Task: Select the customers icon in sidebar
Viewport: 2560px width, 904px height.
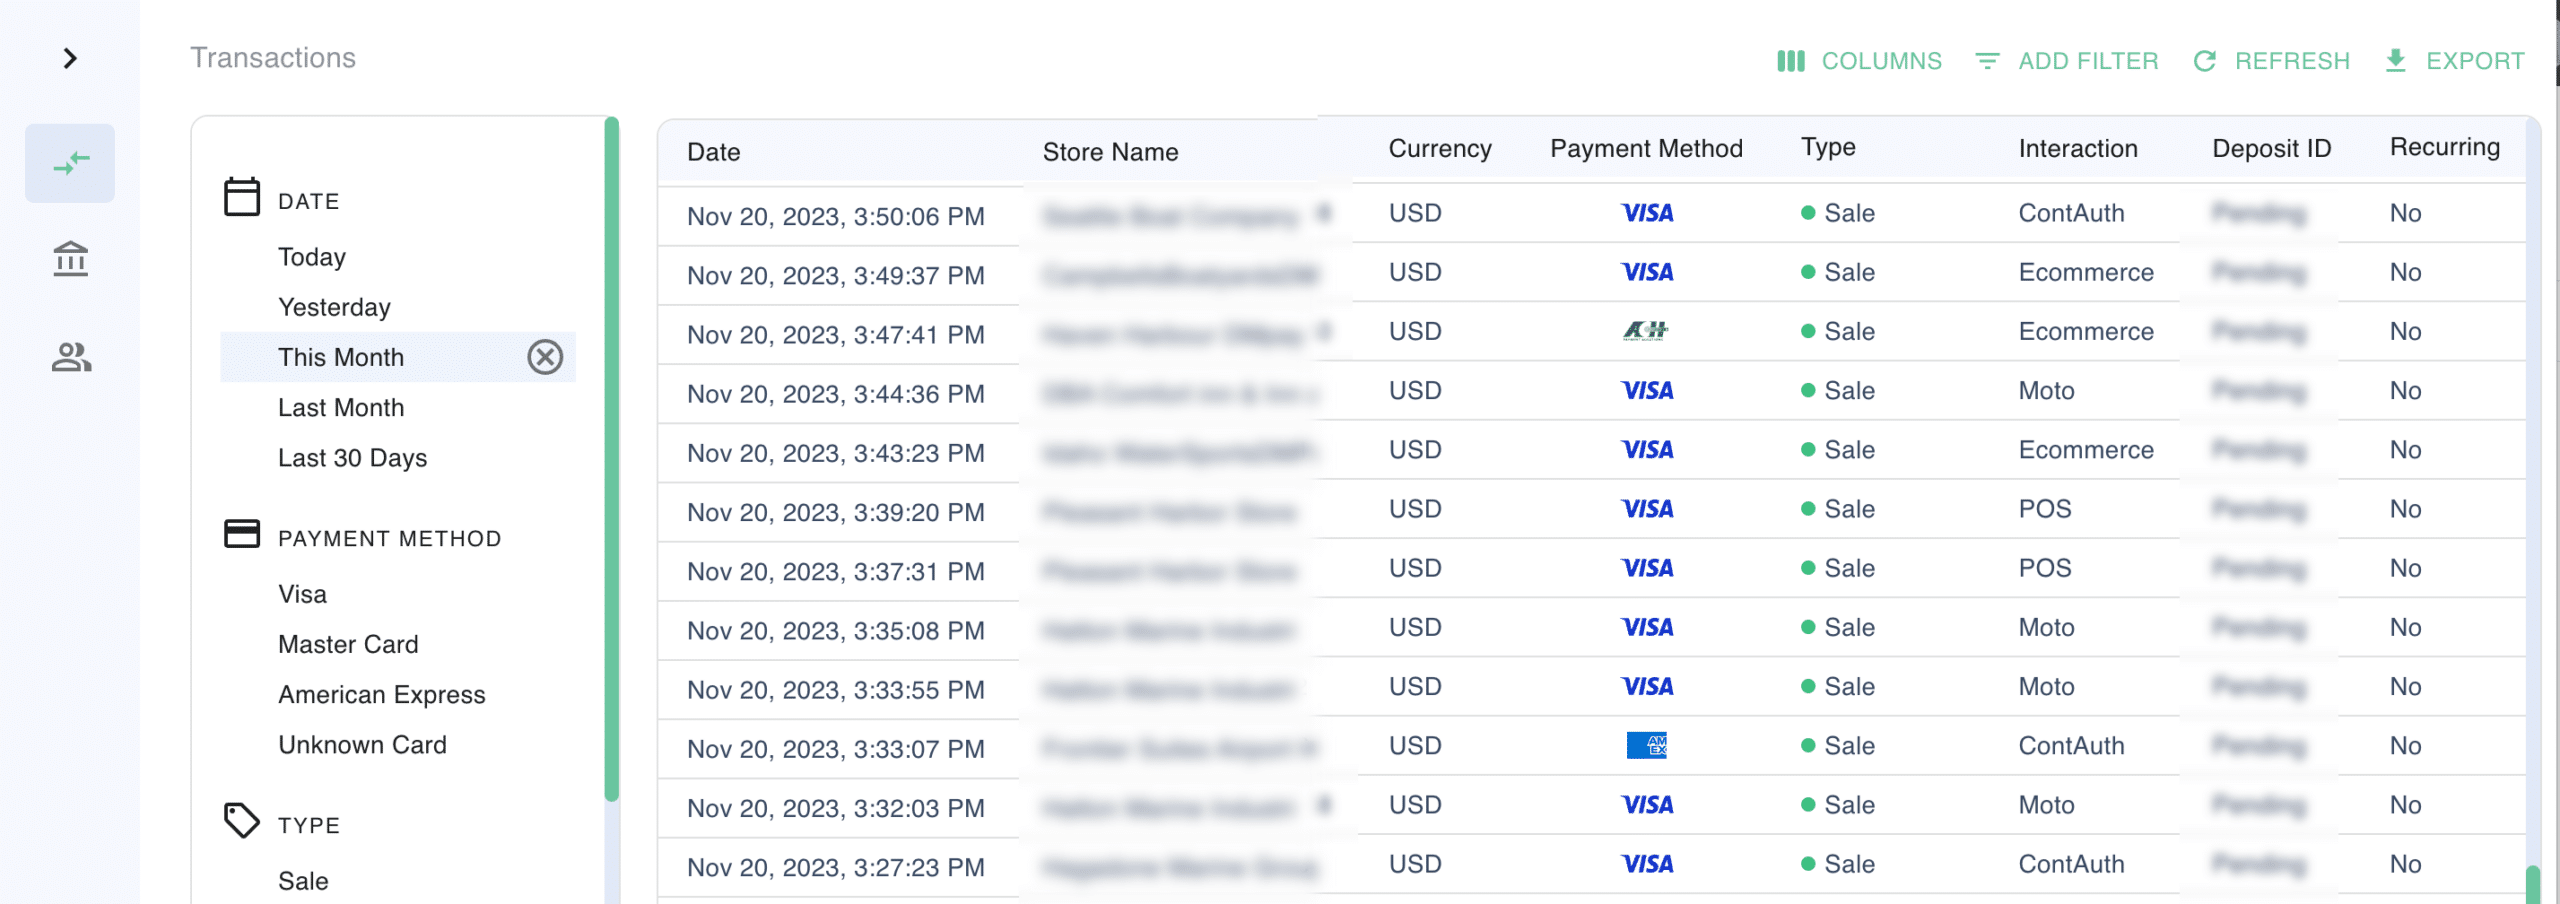Action: 70,357
